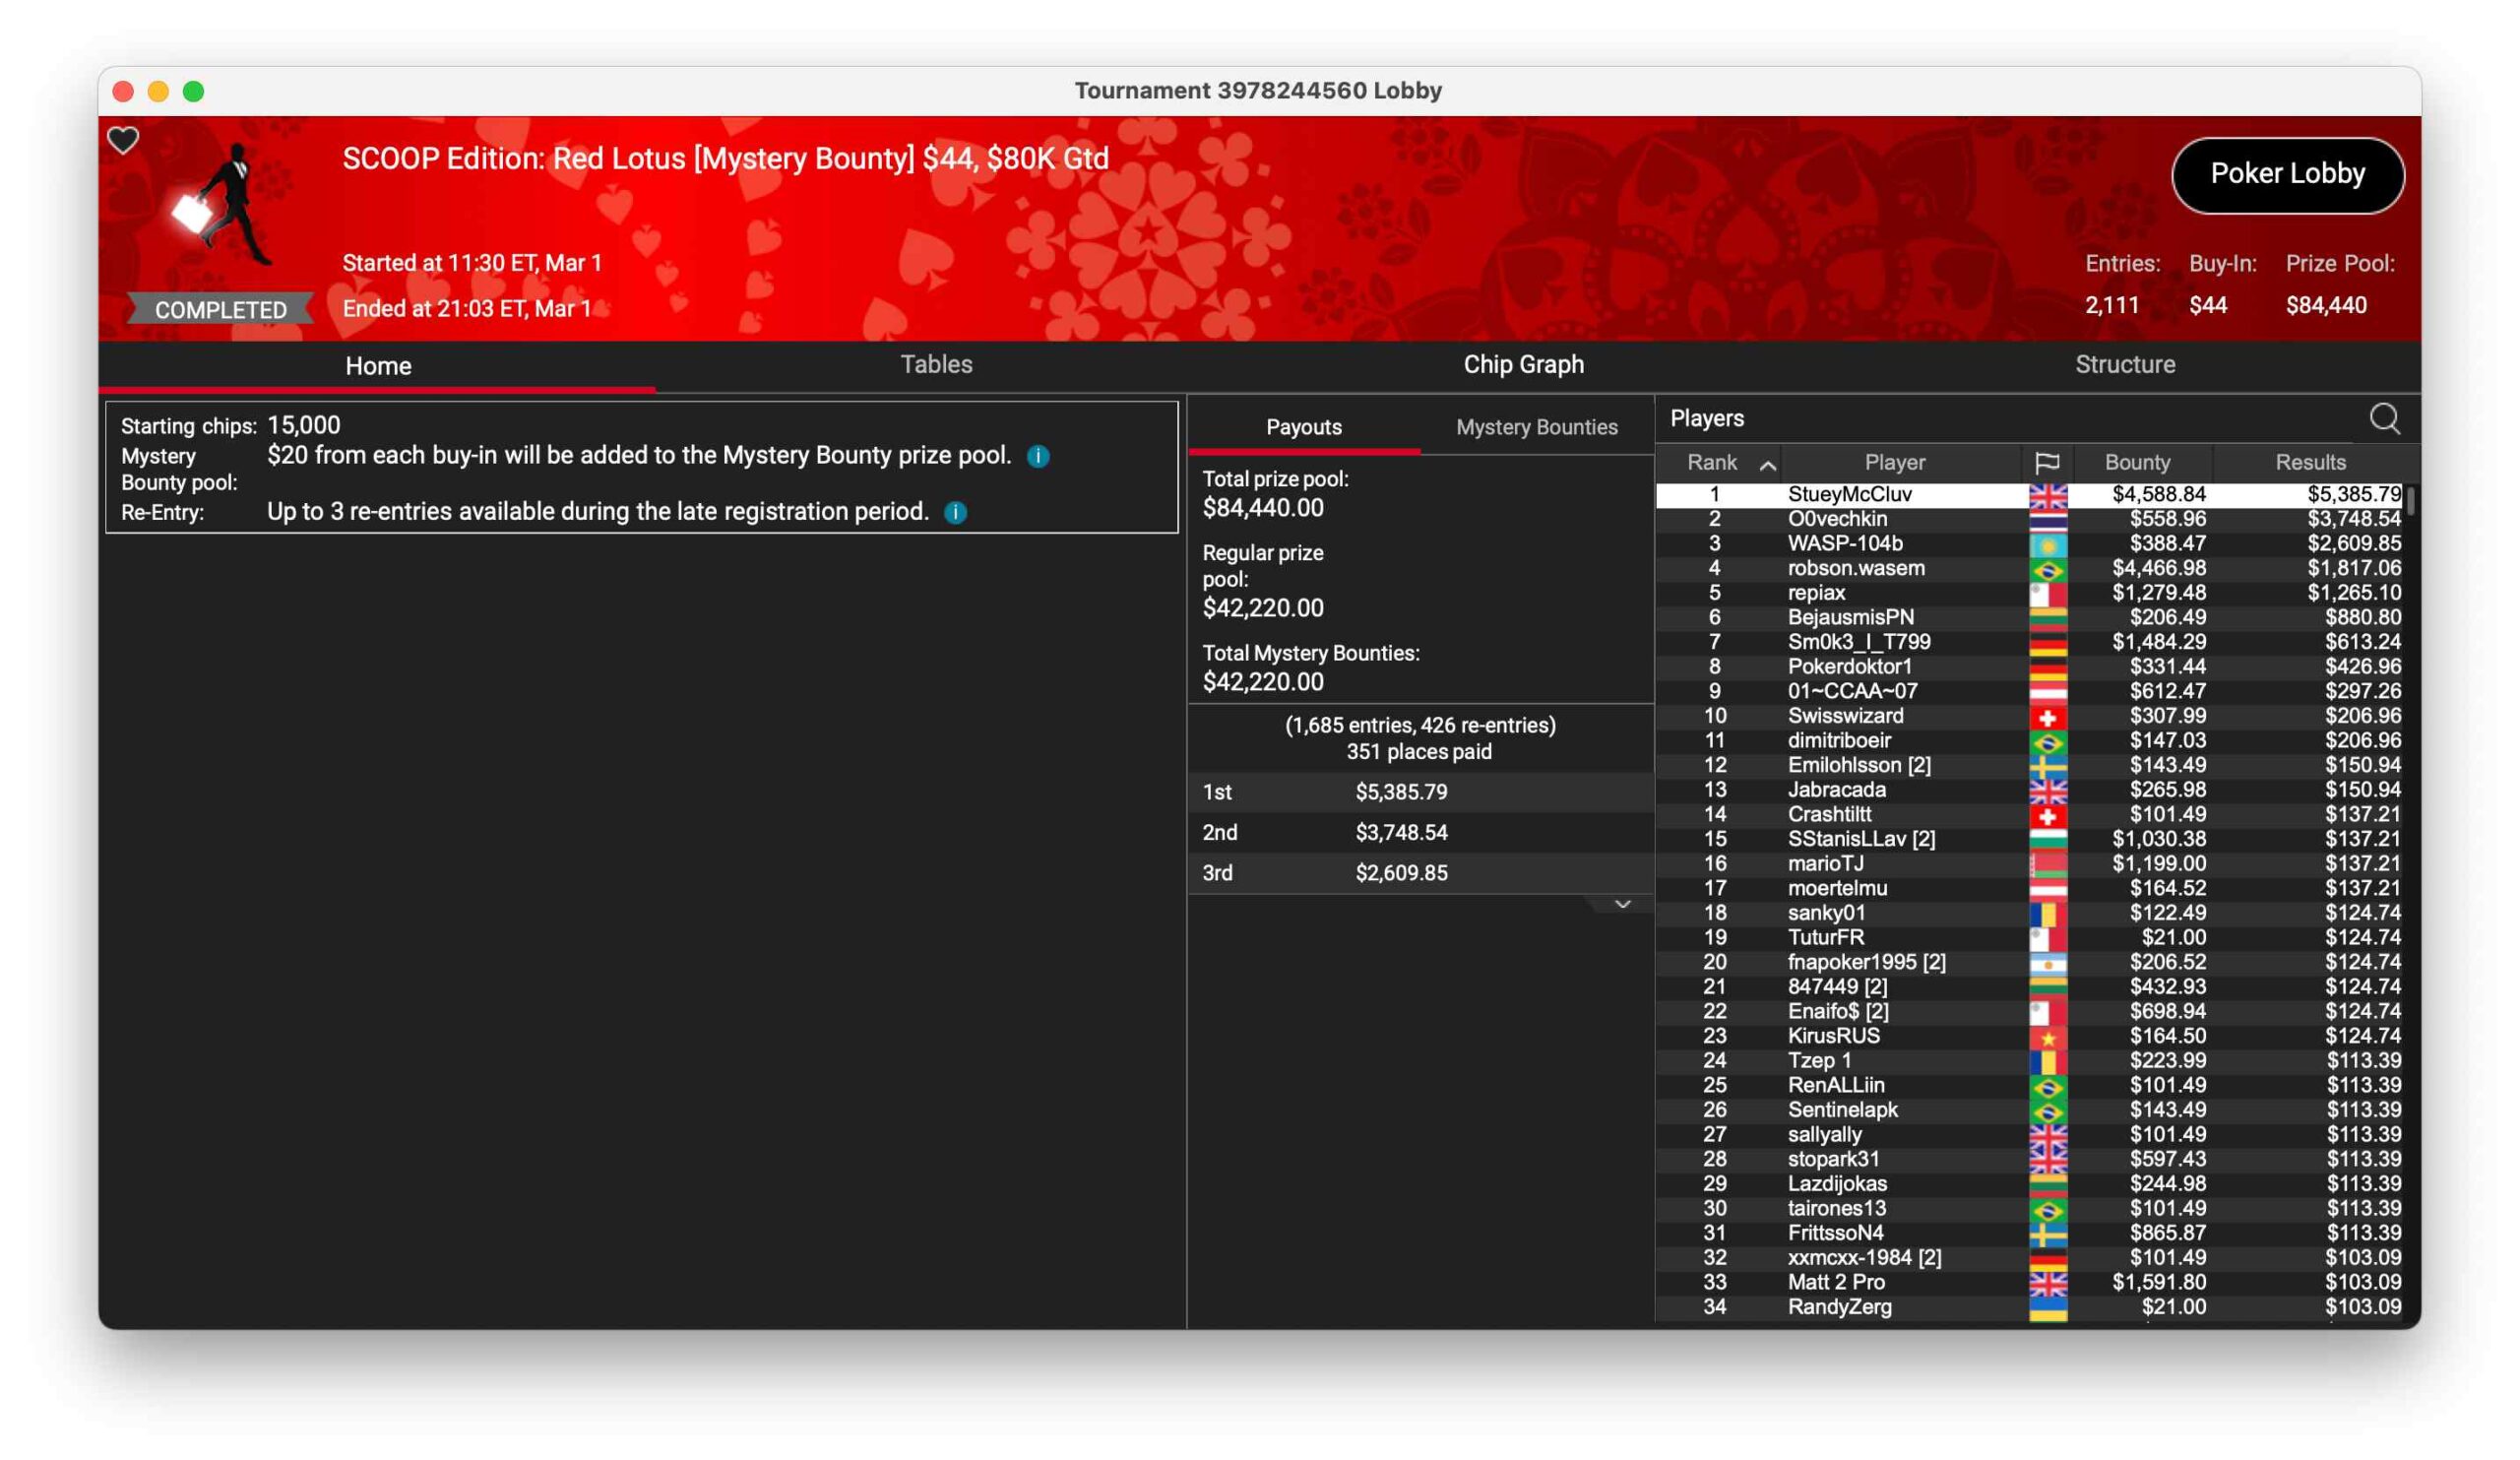The image size is (2520, 1460).
Task: Open the Structure tab
Action: 2124,365
